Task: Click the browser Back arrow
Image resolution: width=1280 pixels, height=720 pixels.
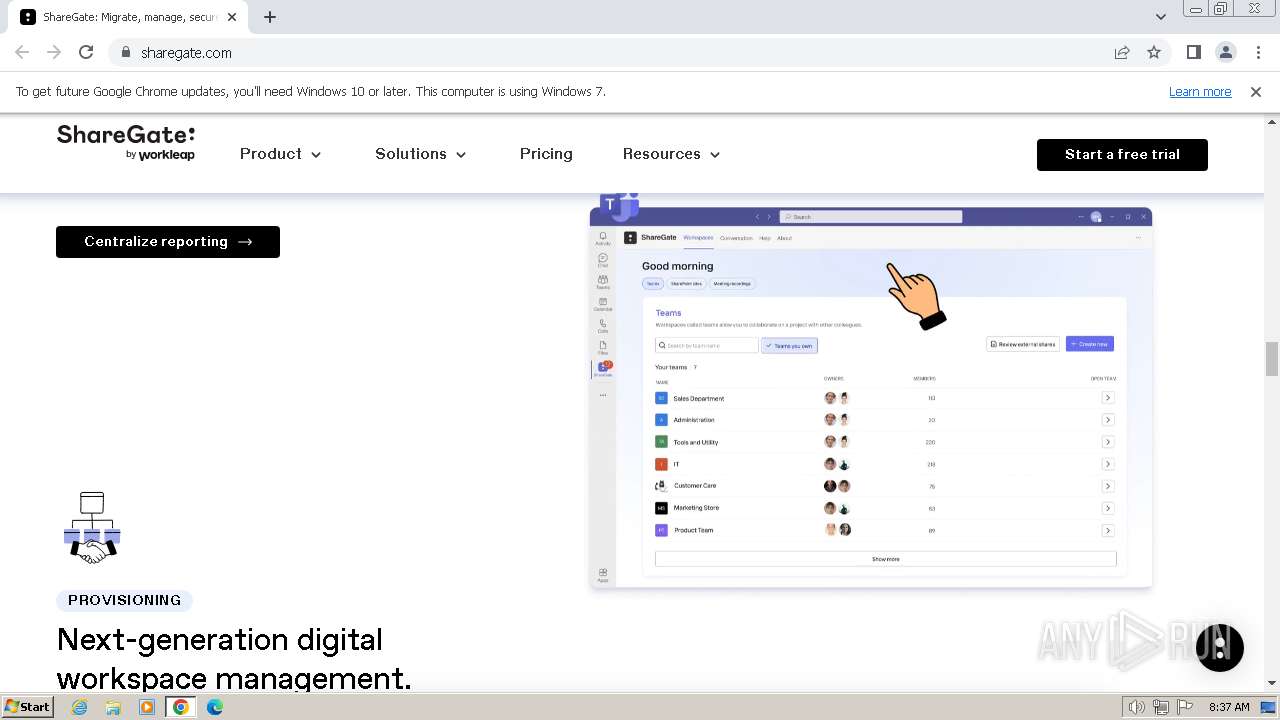Action: [x=22, y=52]
